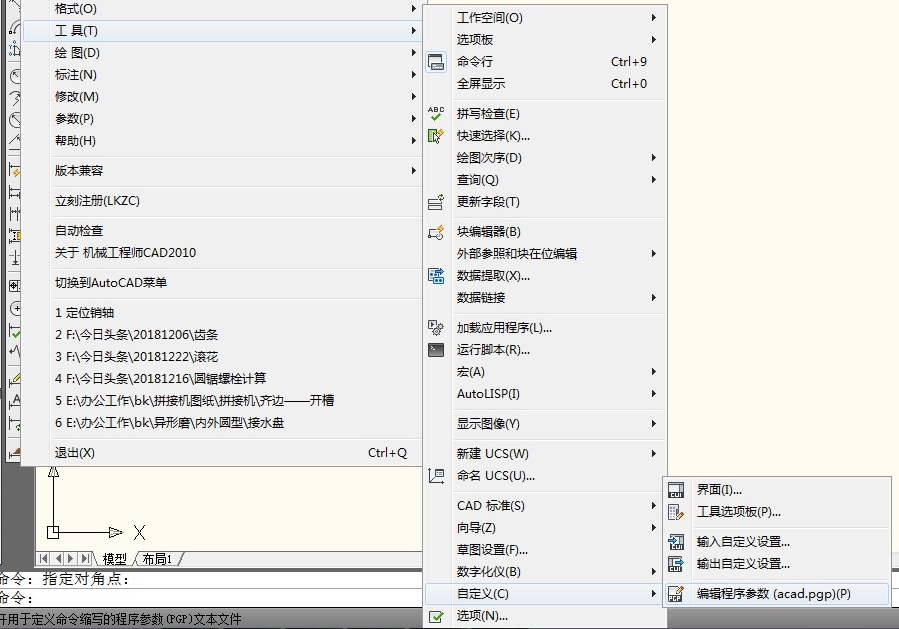Click the 命令 command input line
899x629 pixels.
pos(211,598)
